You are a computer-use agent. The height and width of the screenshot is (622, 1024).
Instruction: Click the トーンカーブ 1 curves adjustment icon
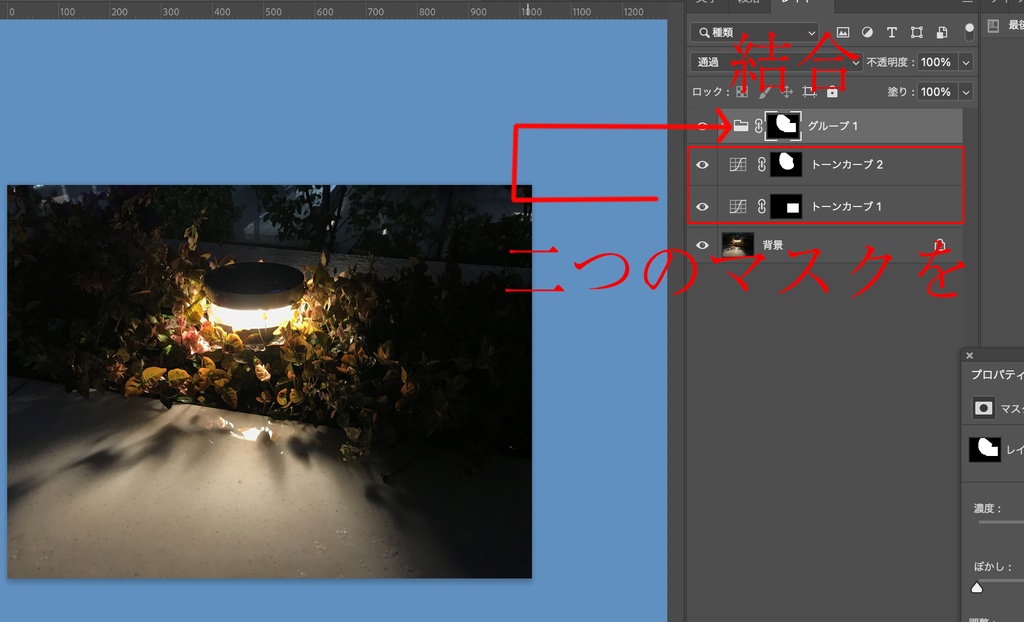pyautogui.click(x=737, y=206)
